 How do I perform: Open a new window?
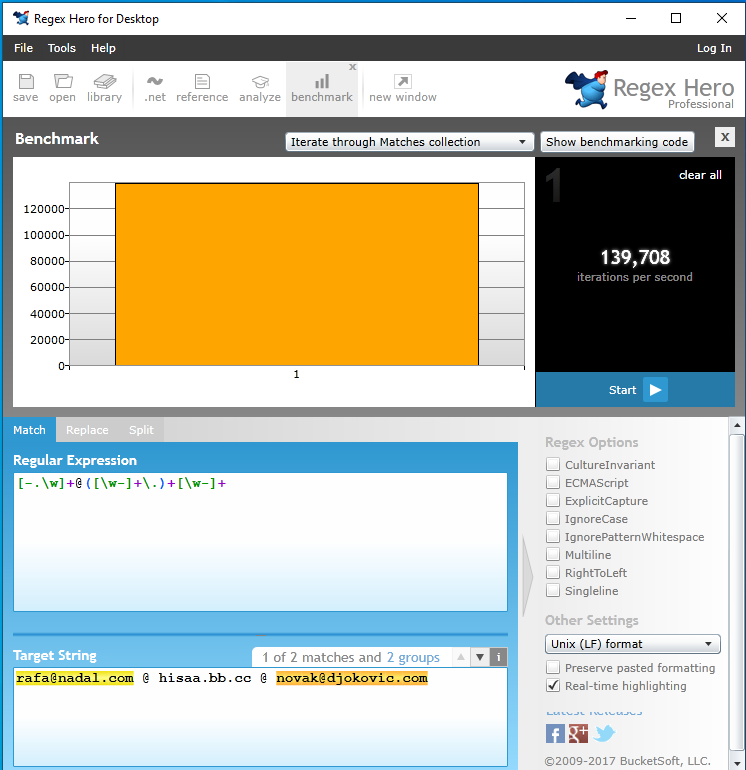click(x=403, y=88)
